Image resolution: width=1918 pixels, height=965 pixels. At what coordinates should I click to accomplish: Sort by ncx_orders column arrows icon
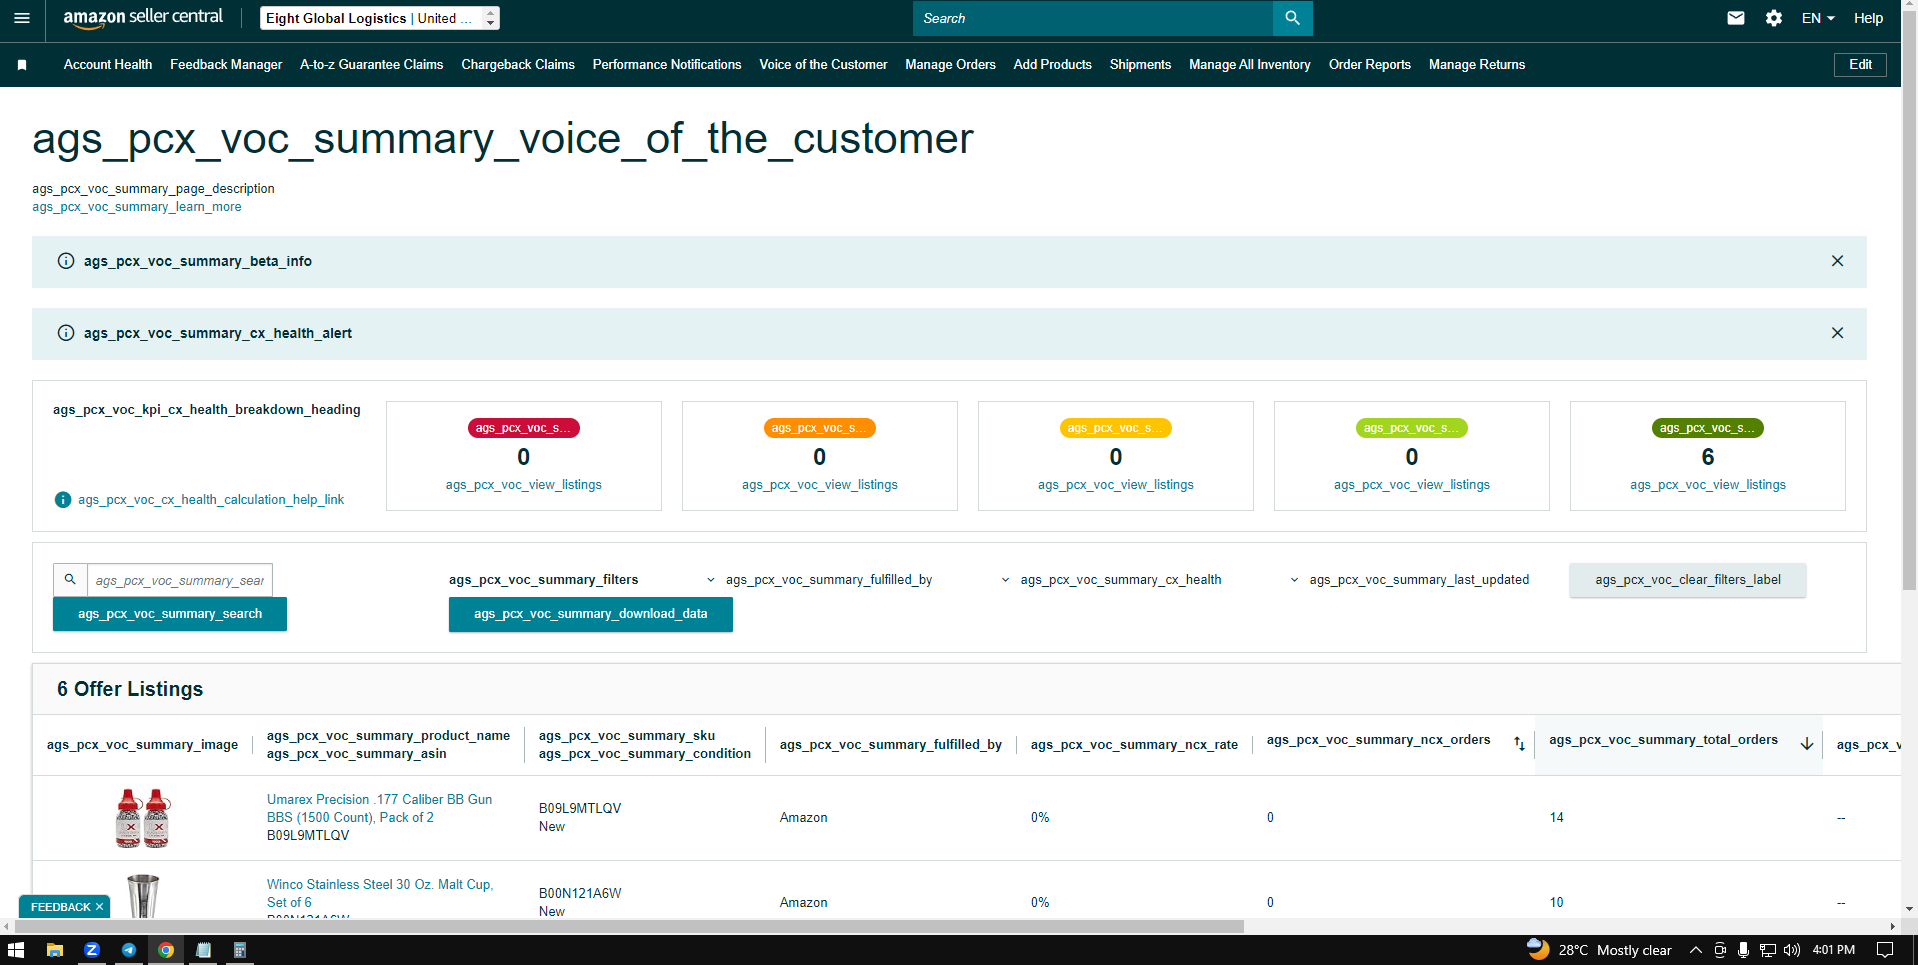tap(1519, 743)
